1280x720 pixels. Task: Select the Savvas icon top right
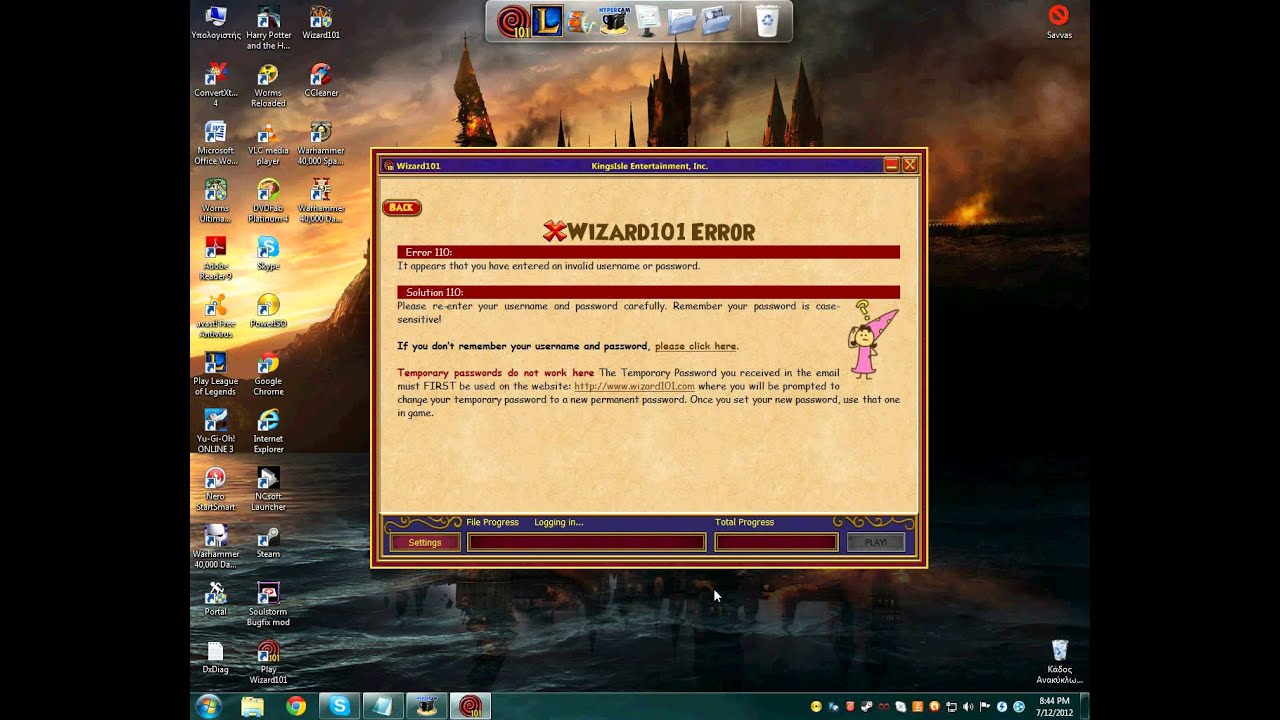point(1059,22)
